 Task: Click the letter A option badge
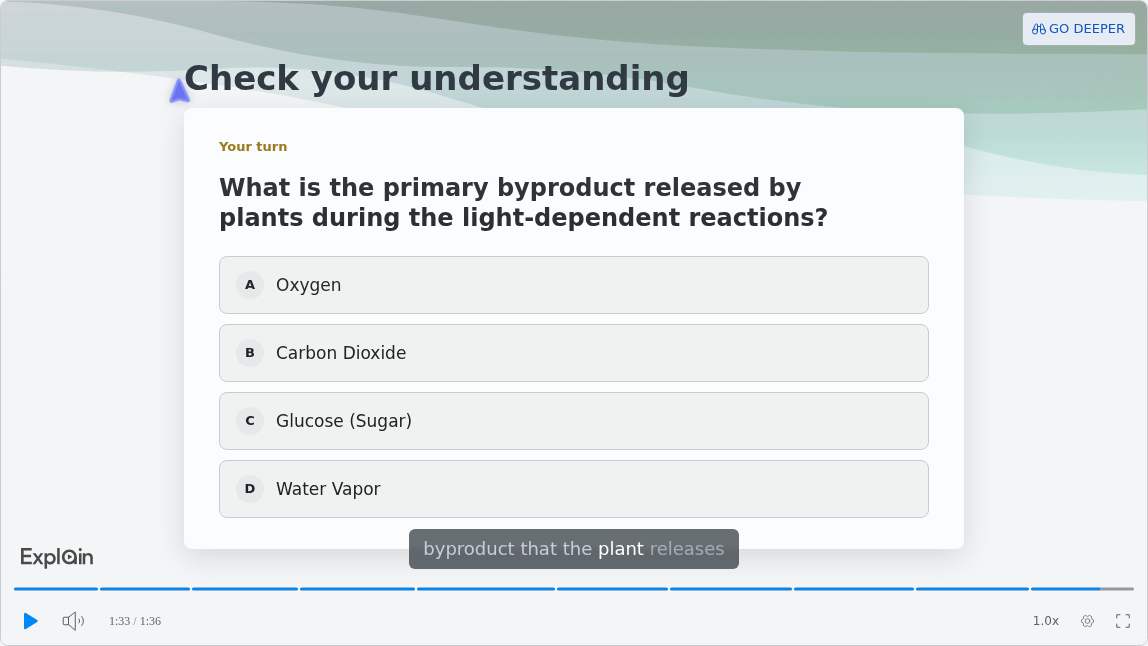(x=250, y=285)
